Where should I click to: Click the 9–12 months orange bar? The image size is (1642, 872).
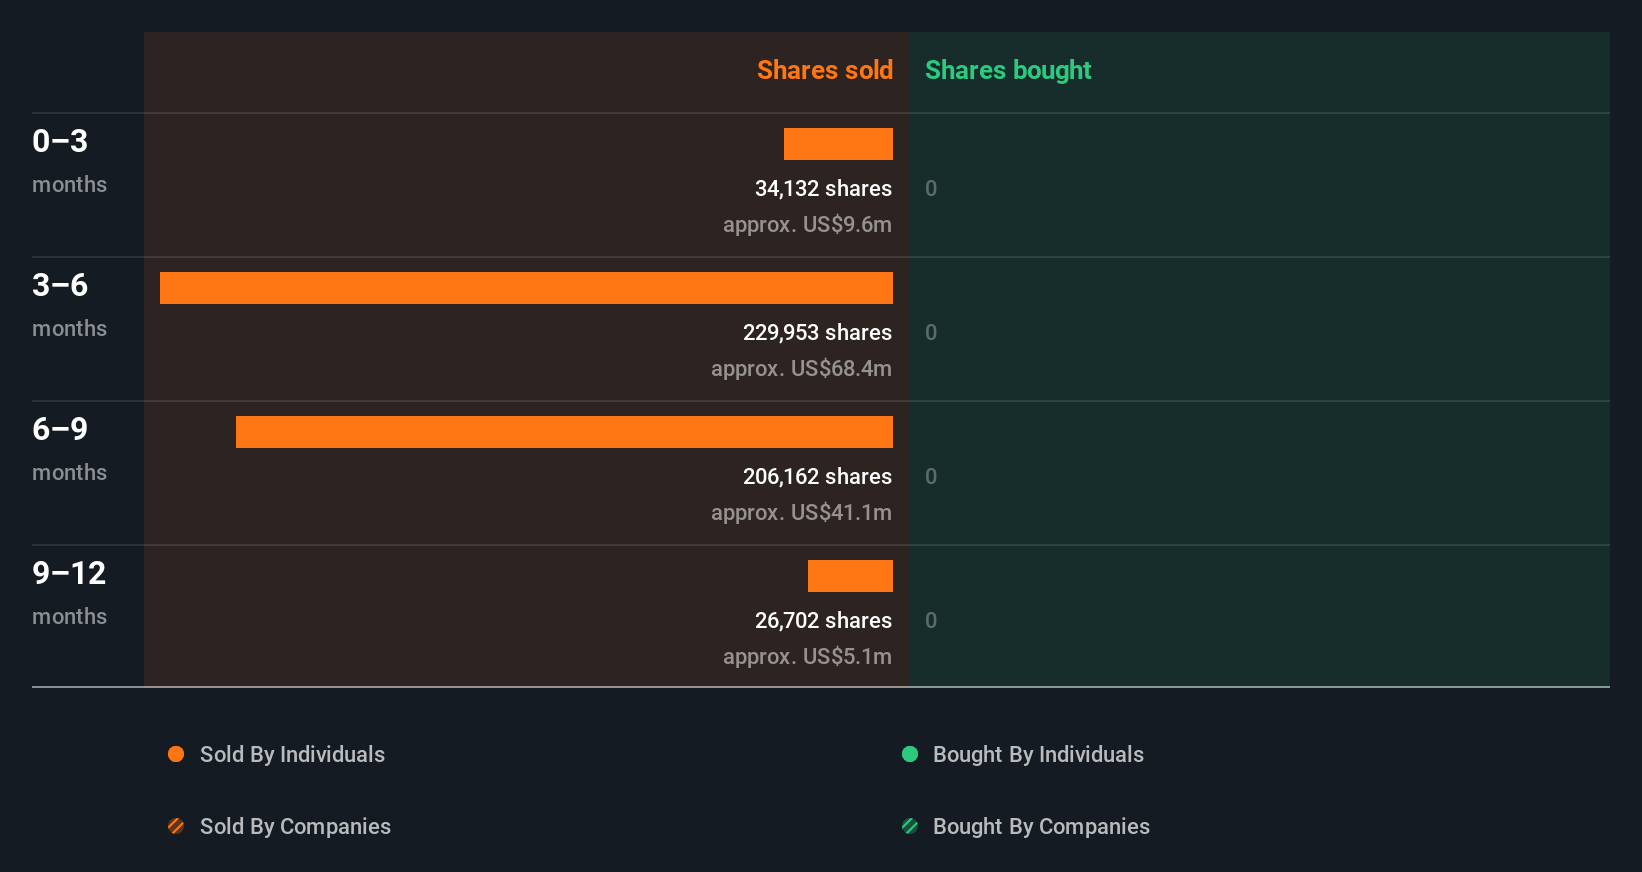coord(850,576)
